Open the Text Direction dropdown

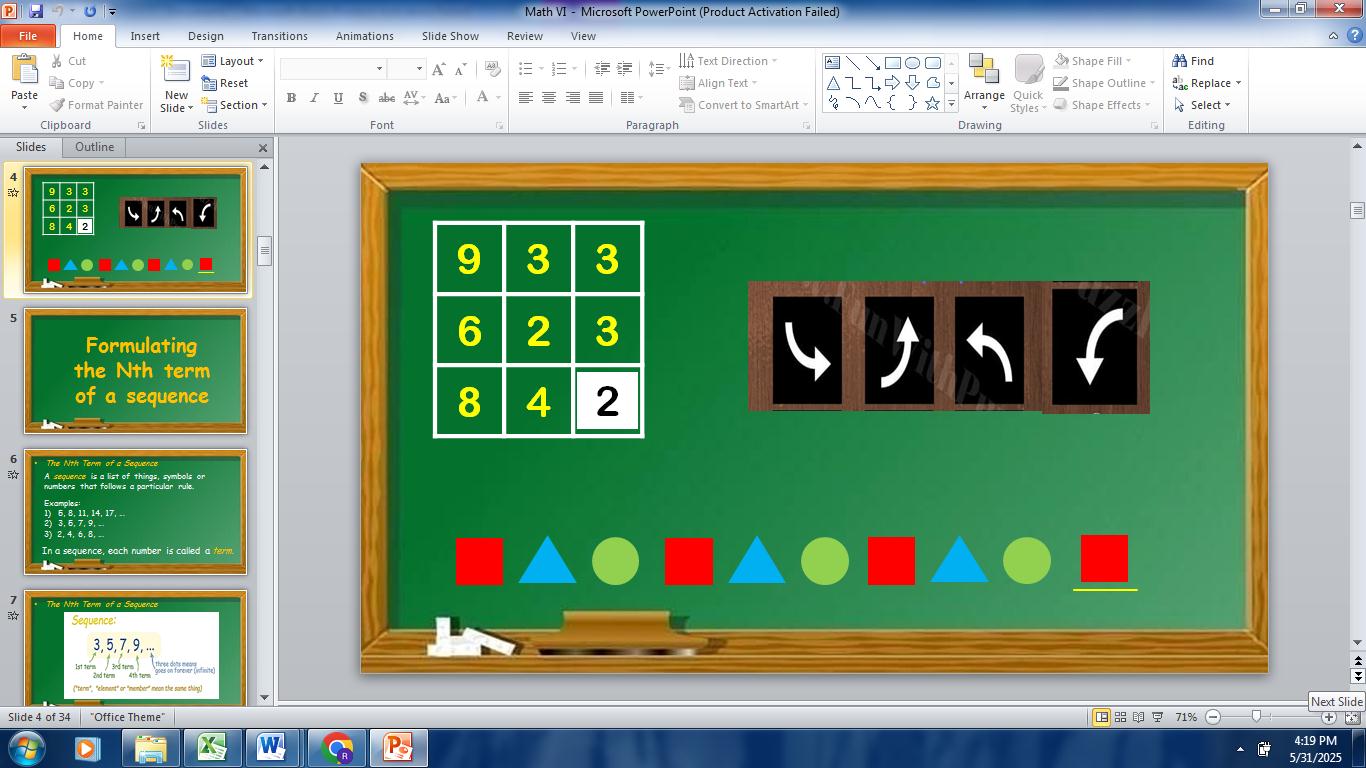tap(728, 61)
